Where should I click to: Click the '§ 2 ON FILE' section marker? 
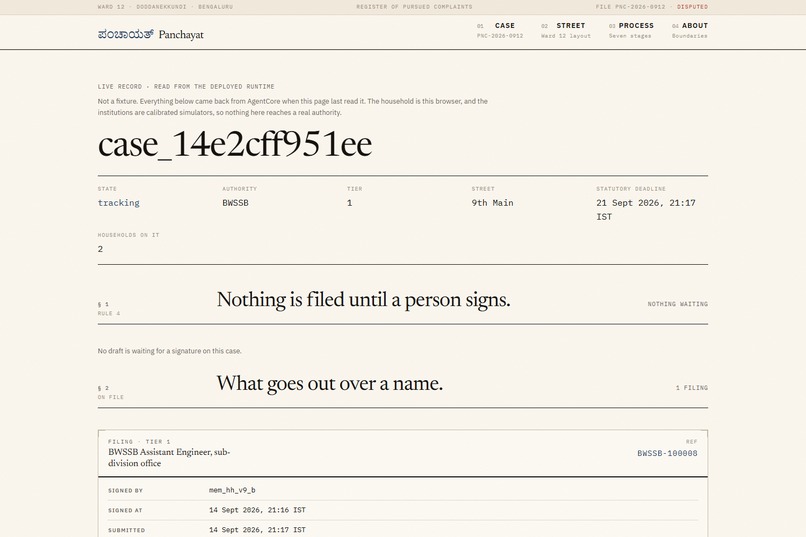tap(111, 393)
